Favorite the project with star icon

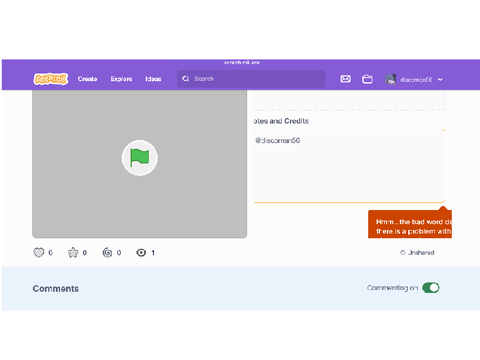tap(73, 253)
